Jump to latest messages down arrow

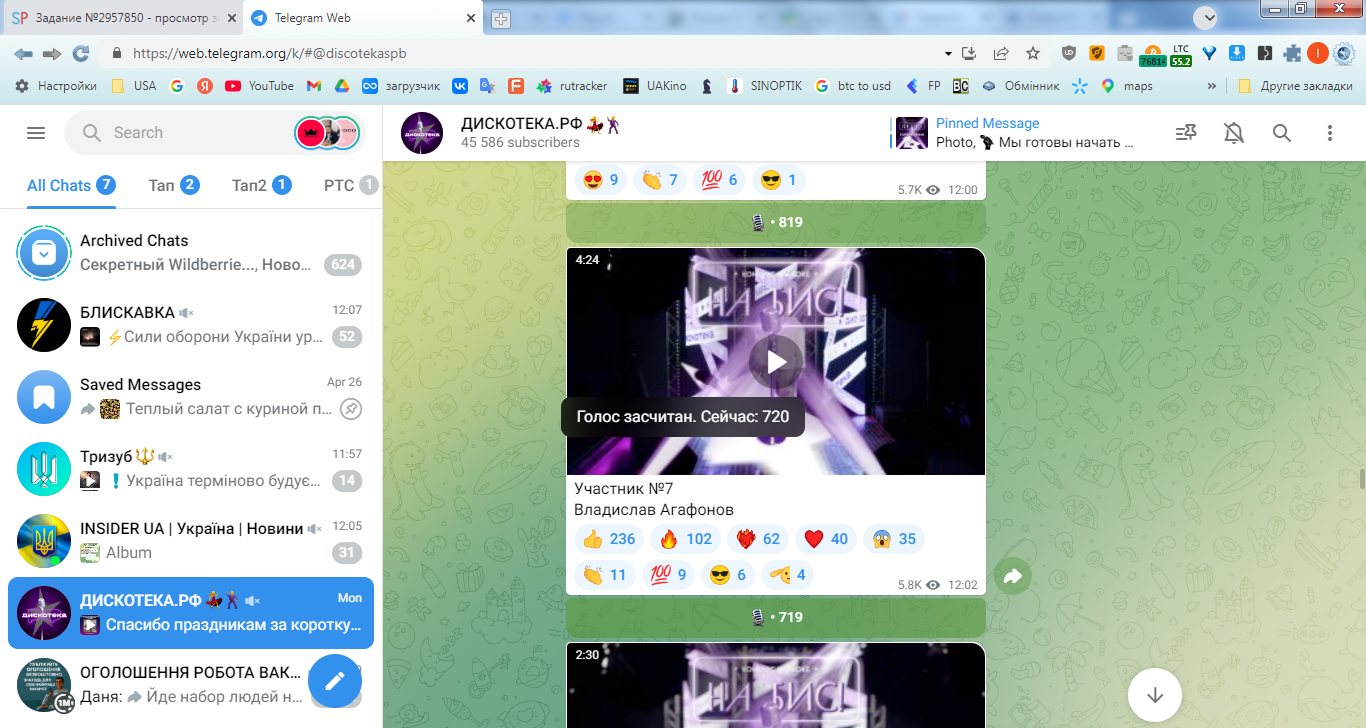click(x=1156, y=694)
